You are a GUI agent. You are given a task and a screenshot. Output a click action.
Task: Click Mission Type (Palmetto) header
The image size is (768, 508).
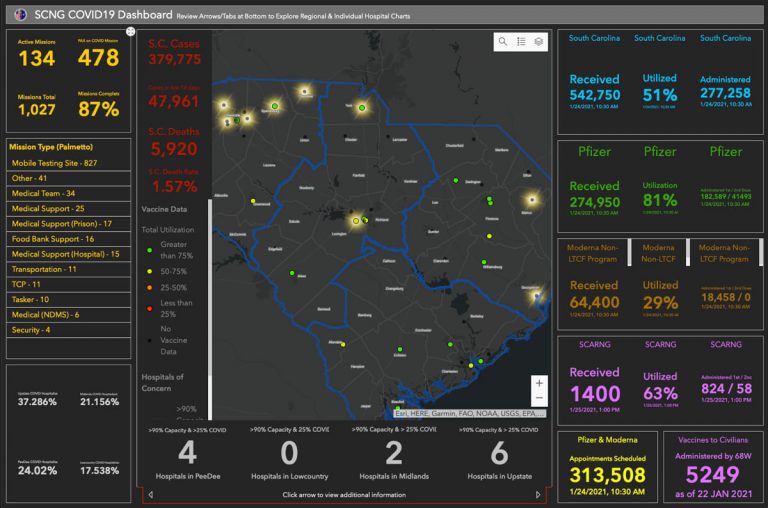51,147
